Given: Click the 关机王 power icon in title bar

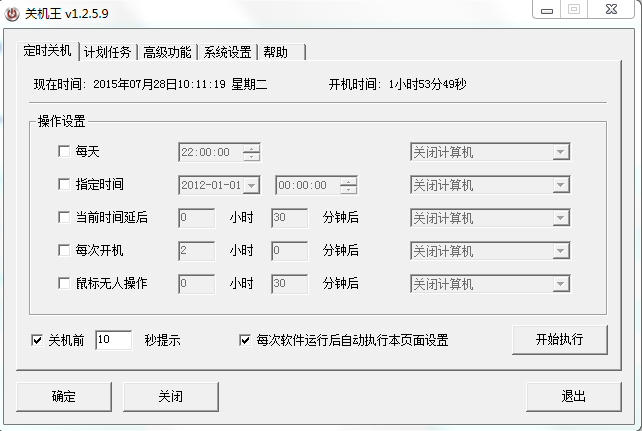Looking at the screenshot, I should (12, 13).
